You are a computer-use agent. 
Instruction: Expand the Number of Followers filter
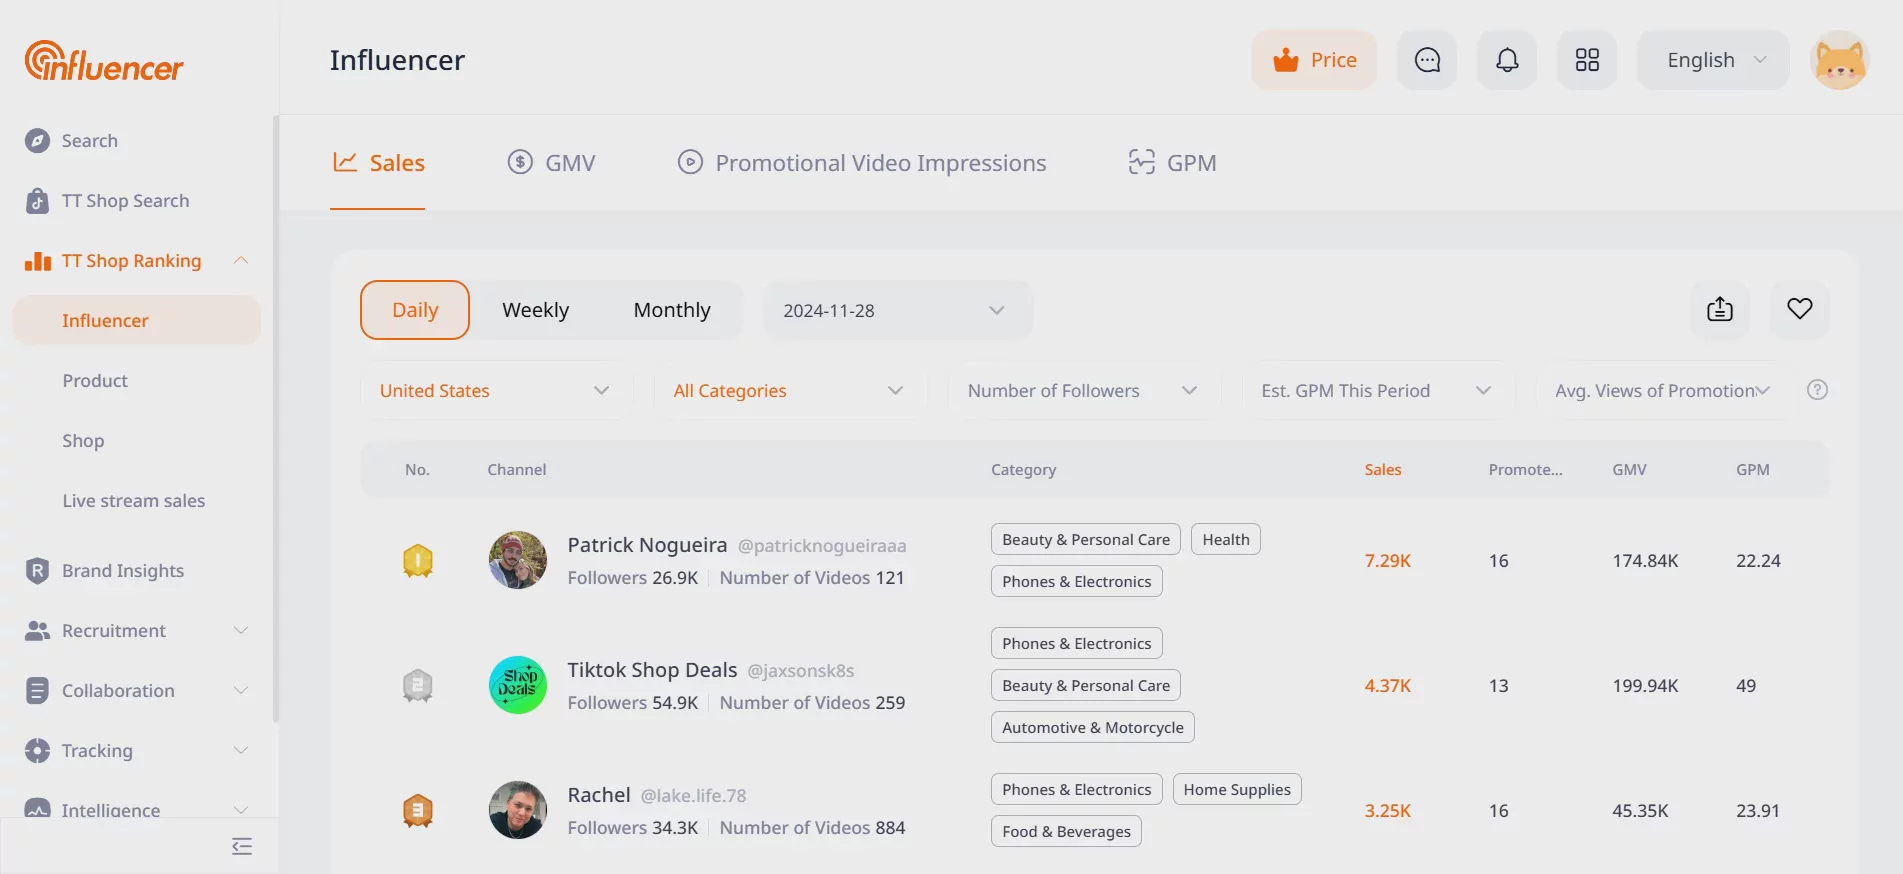pyautogui.click(x=1083, y=390)
